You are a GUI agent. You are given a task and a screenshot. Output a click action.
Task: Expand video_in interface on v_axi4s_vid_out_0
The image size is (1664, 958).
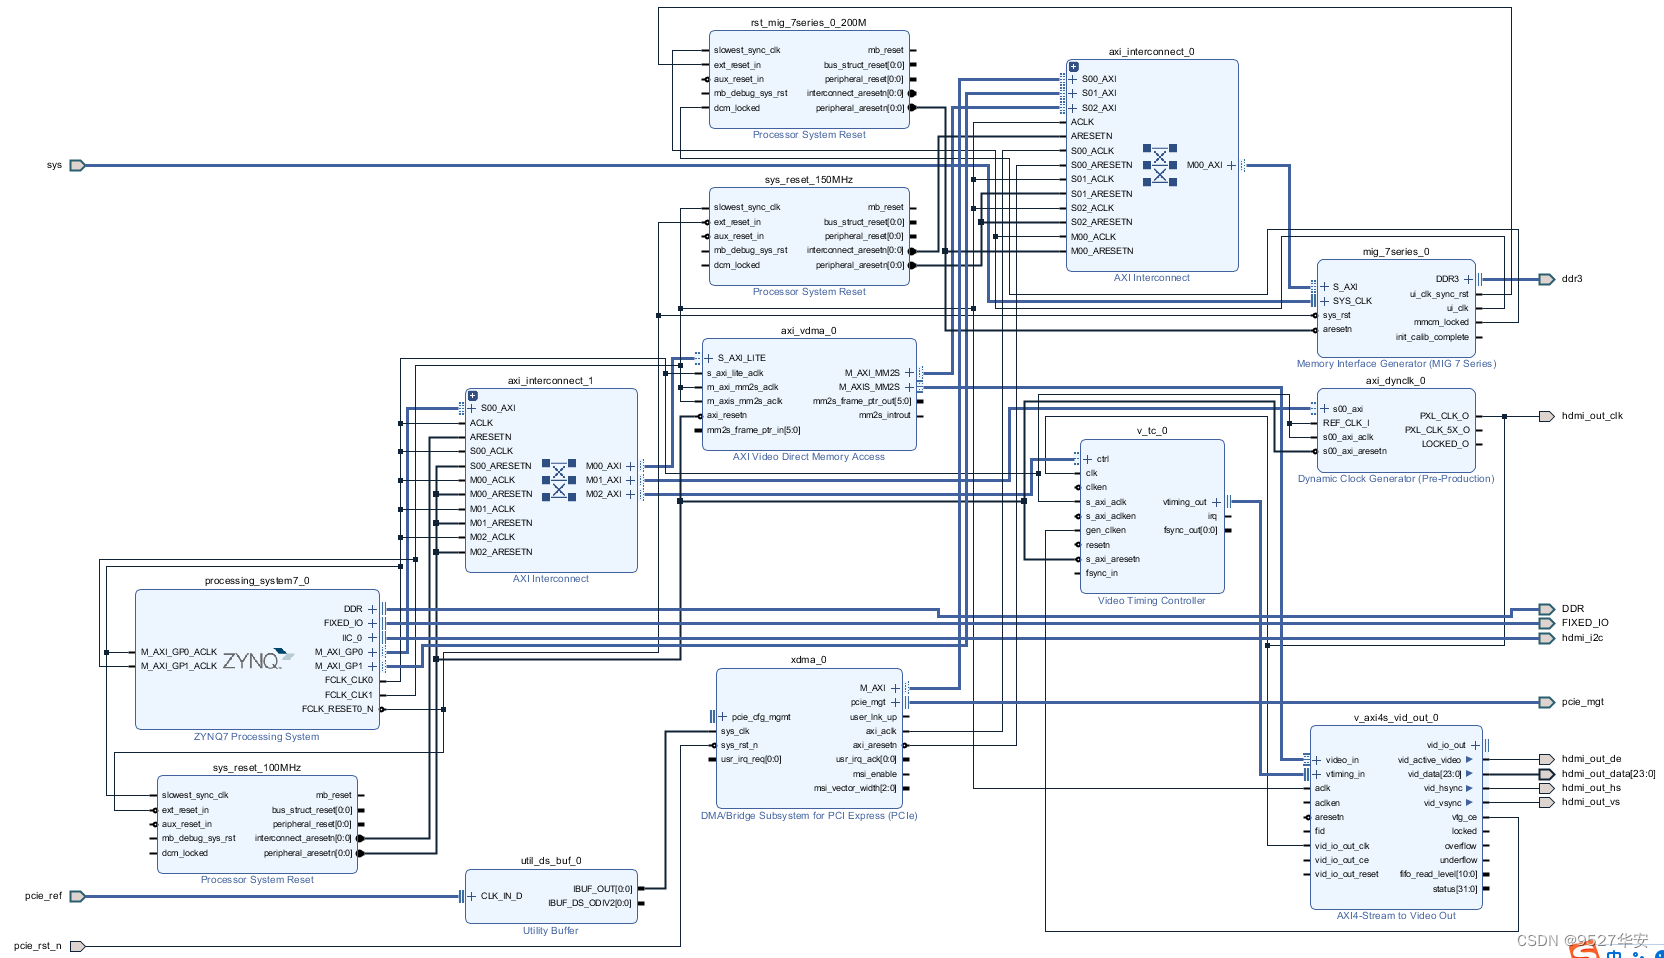(x=1317, y=760)
